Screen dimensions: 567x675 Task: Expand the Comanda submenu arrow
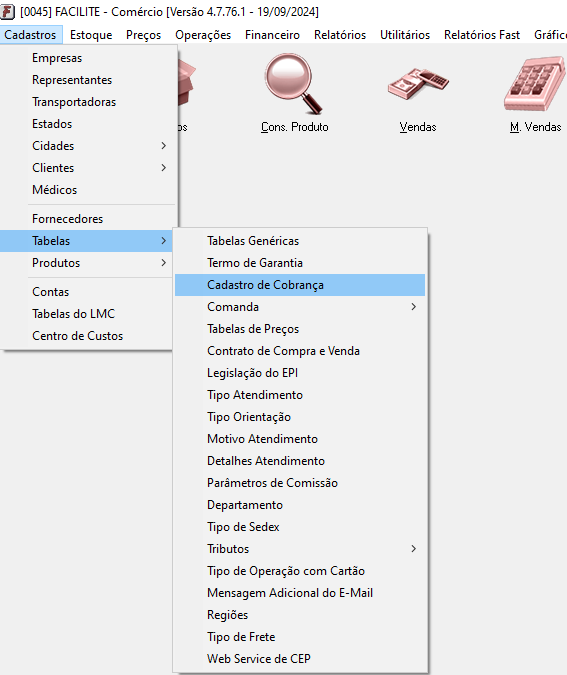[414, 307]
